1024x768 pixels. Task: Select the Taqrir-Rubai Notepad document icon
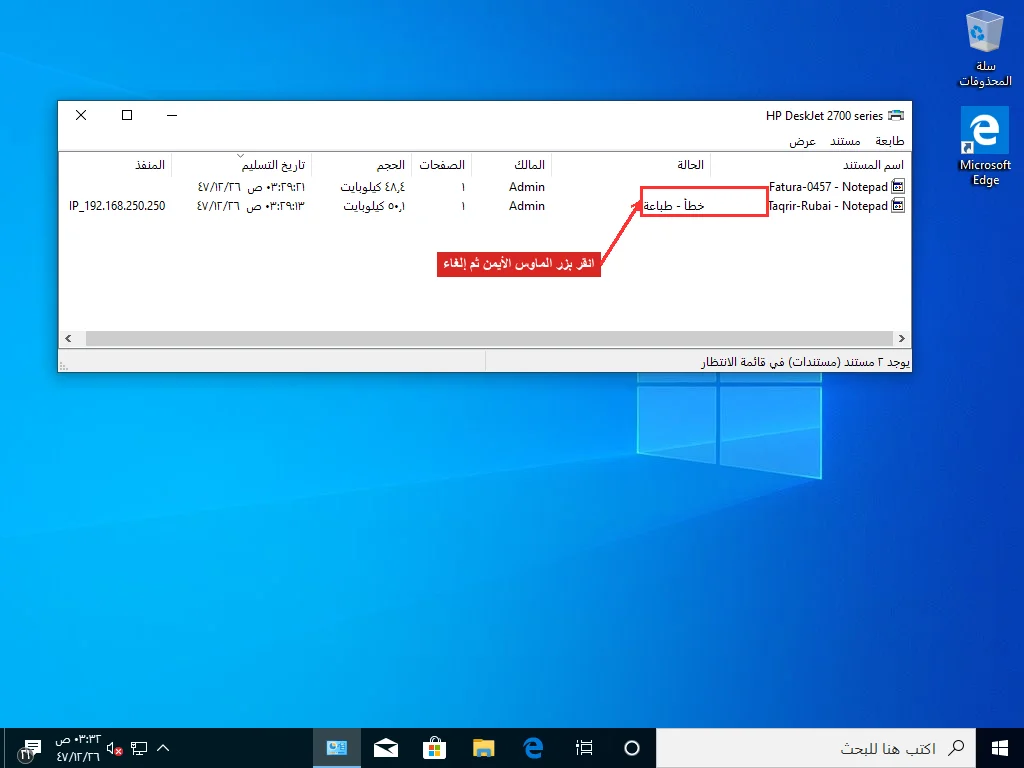pyautogui.click(x=898, y=206)
